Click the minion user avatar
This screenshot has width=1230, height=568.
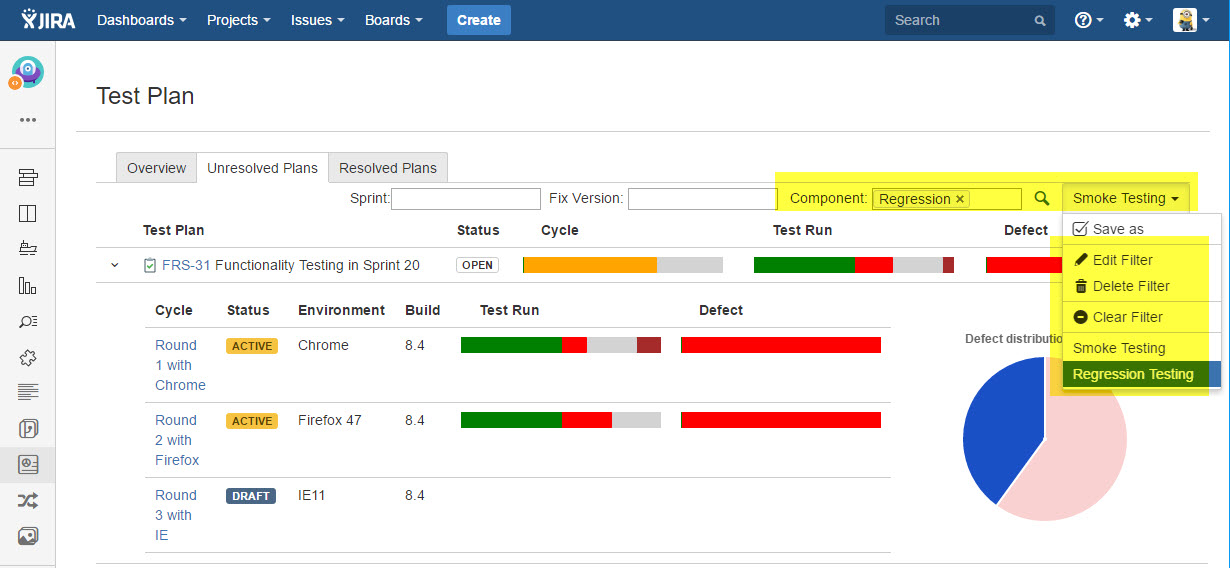click(x=1185, y=20)
